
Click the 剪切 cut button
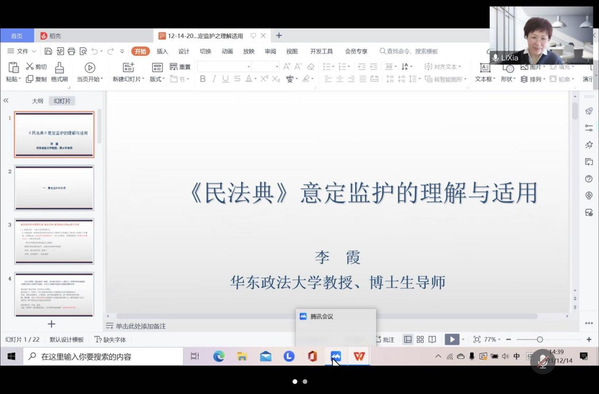[x=36, y=66]
